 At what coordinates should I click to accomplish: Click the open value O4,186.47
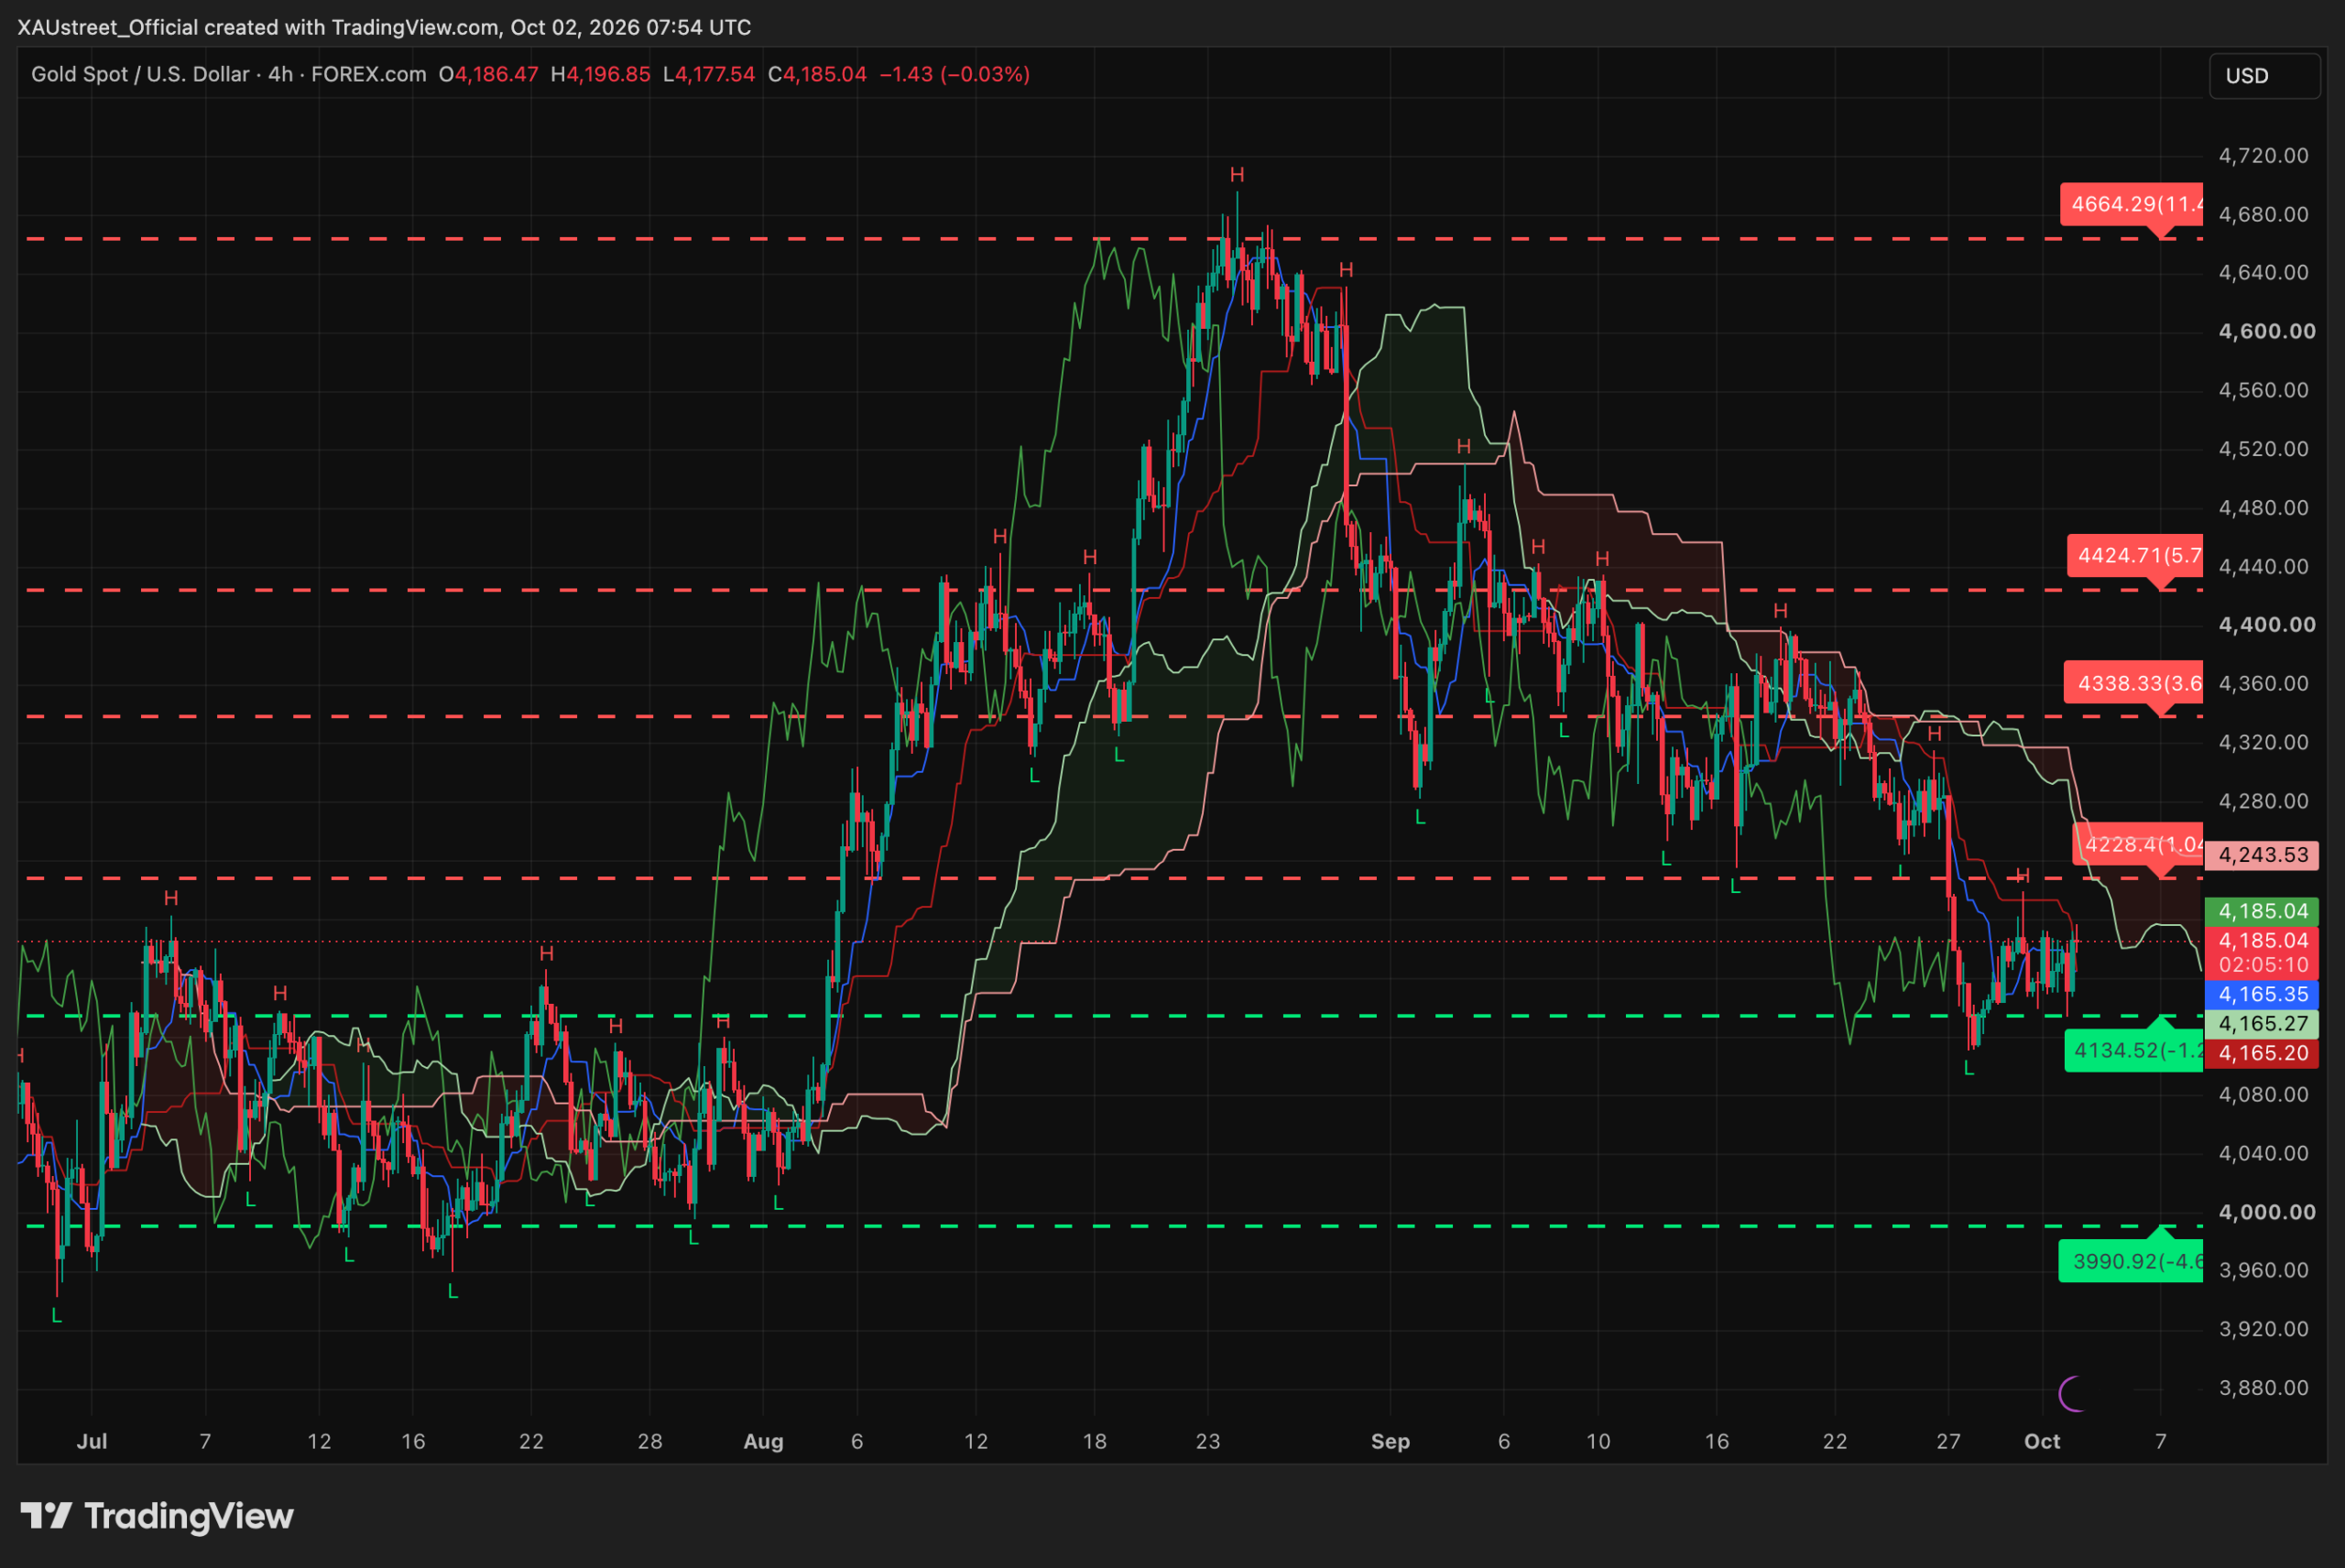(x=488, y=74)
